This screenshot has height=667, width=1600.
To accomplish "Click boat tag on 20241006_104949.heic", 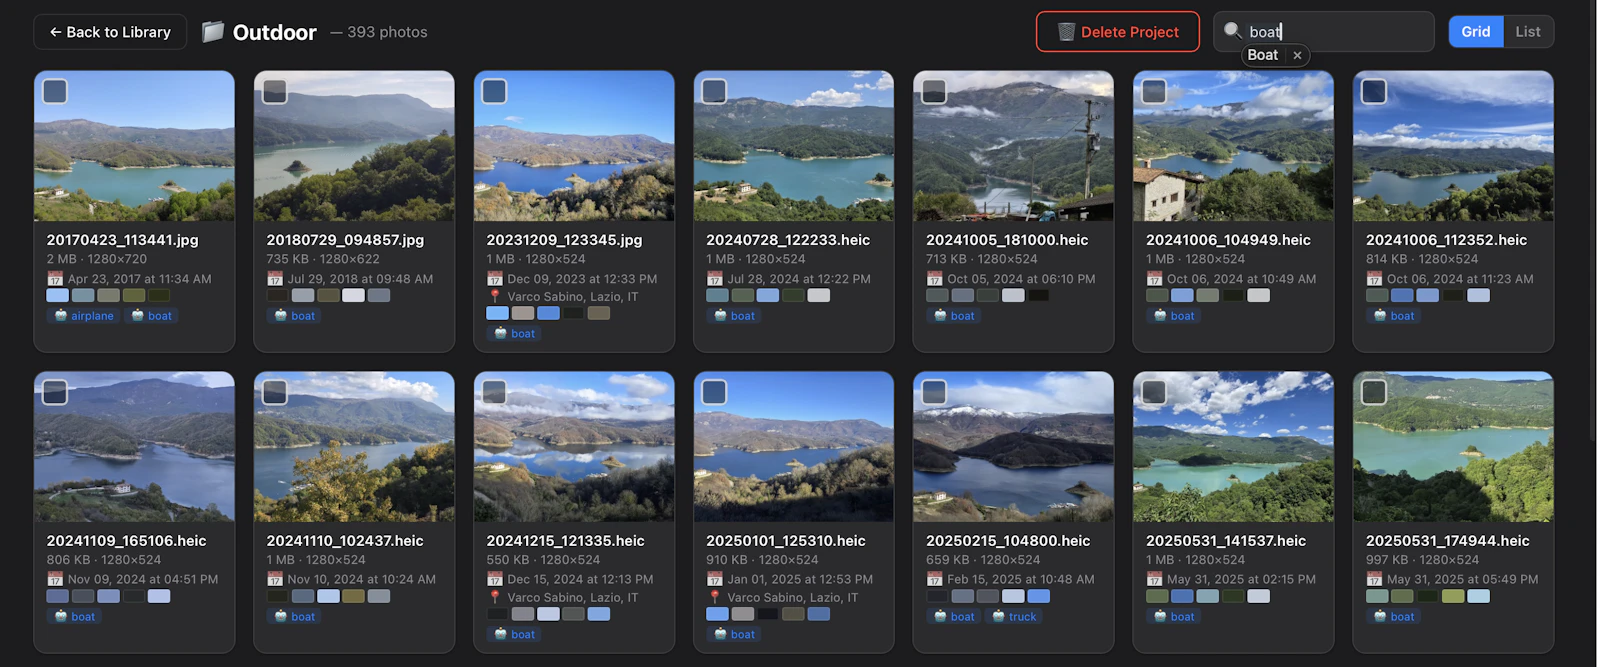I will point(1174,316).
